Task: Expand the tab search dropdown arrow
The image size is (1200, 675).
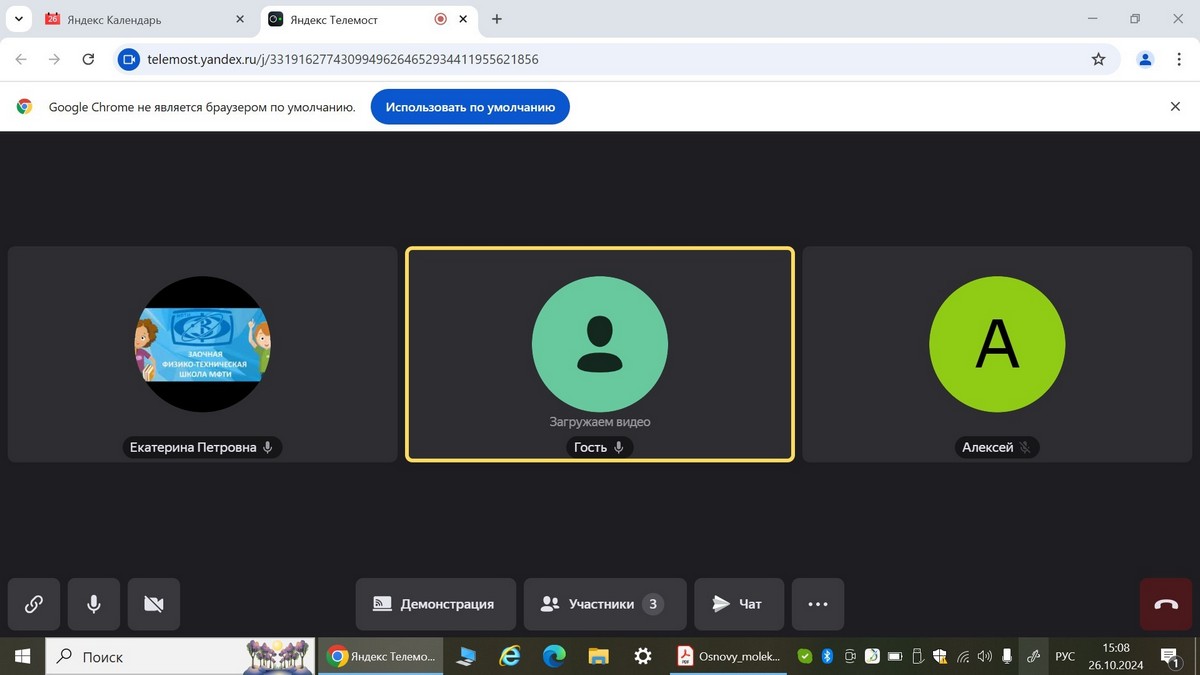Action: [18, 19]
